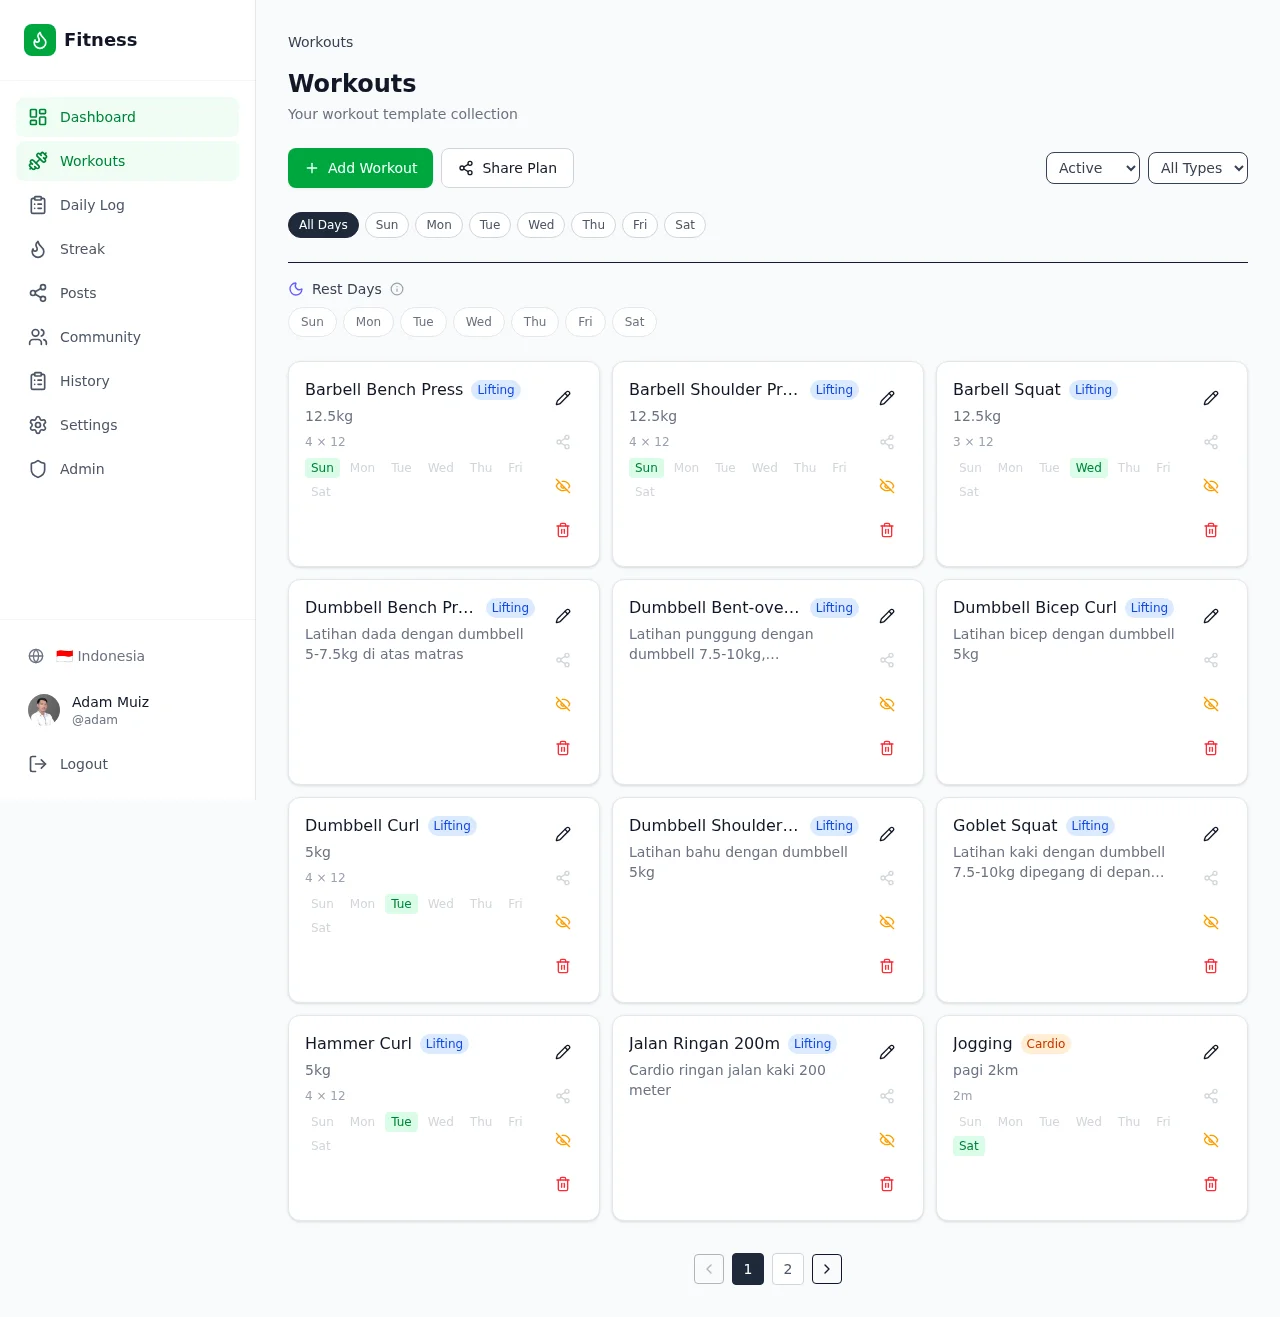Screen dimensions: 1280x1317
Task: Filter workouts by Mon tab
Action: tap(439, 225)
